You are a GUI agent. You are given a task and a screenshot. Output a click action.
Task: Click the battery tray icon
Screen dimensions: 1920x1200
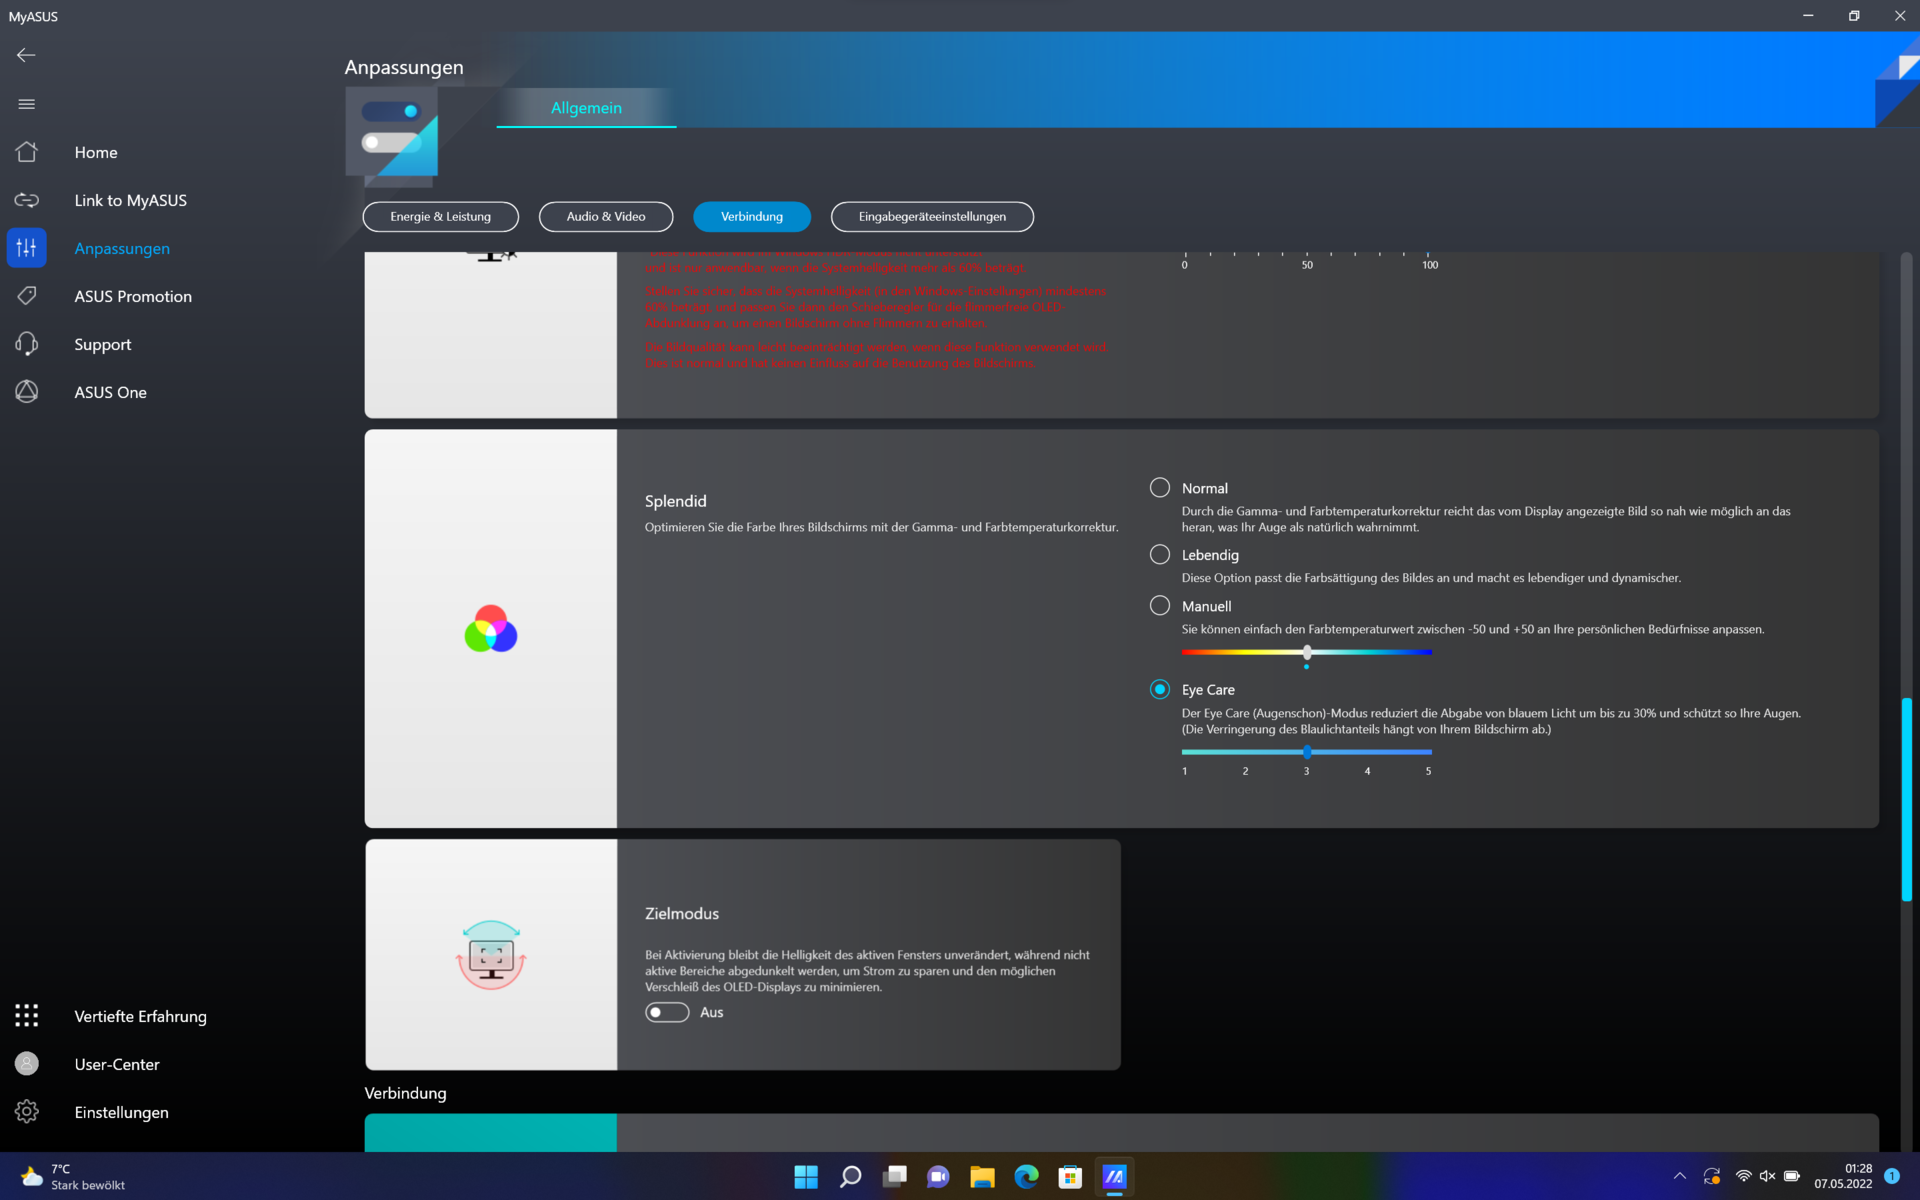pos(1792,1177)
